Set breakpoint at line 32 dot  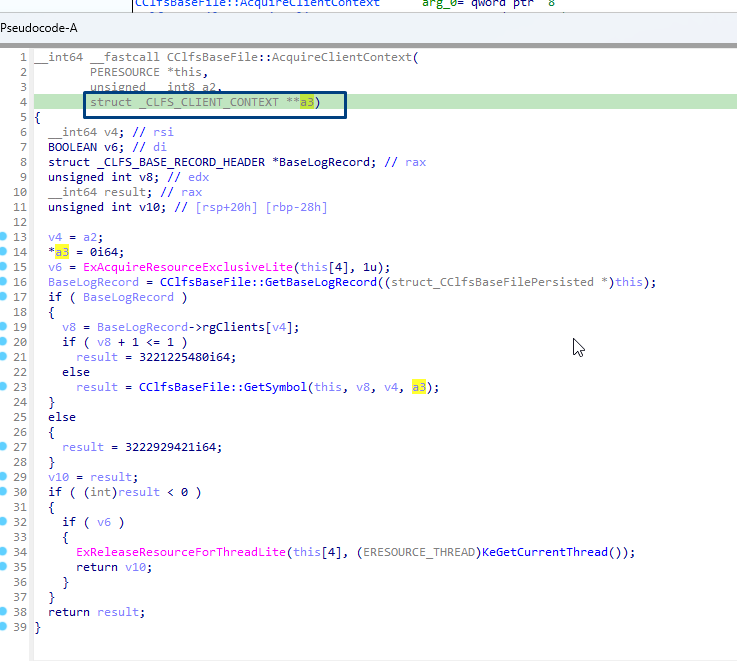click(x=3, y=521)
